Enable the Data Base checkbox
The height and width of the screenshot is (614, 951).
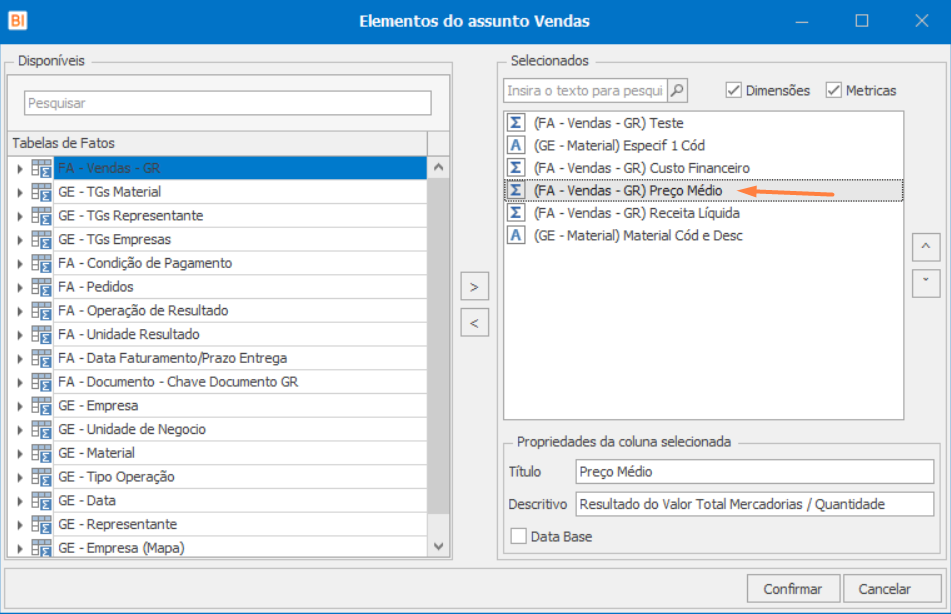tap(518, 536)
